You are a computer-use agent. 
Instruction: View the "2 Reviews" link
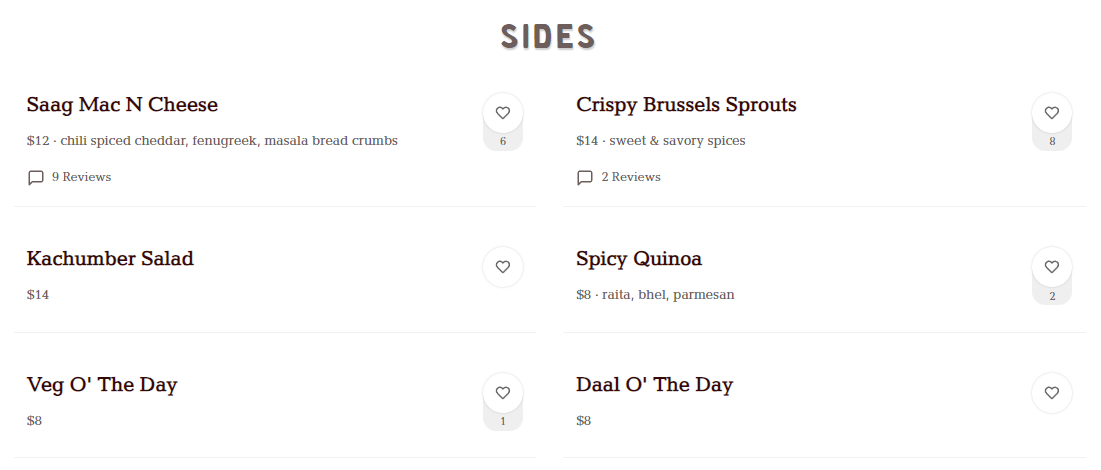(x=631, y=177)
